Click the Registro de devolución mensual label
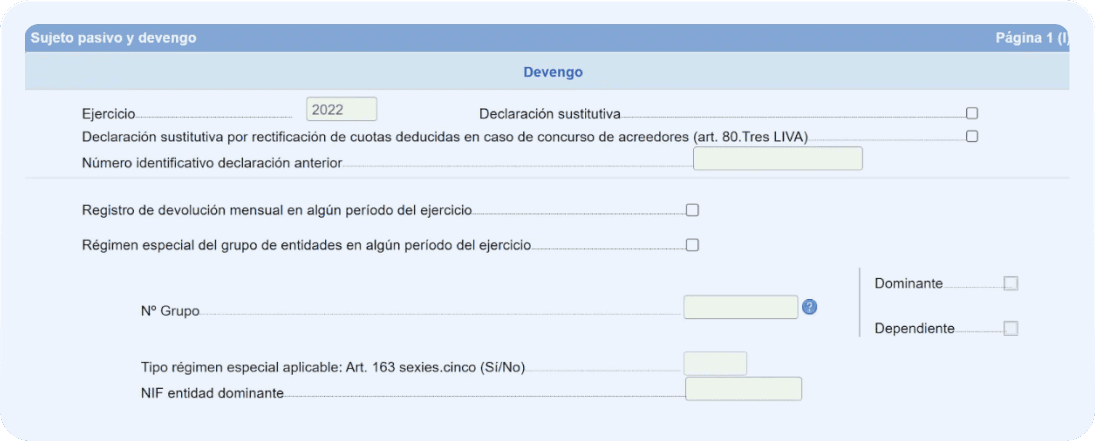 [277, 210]
